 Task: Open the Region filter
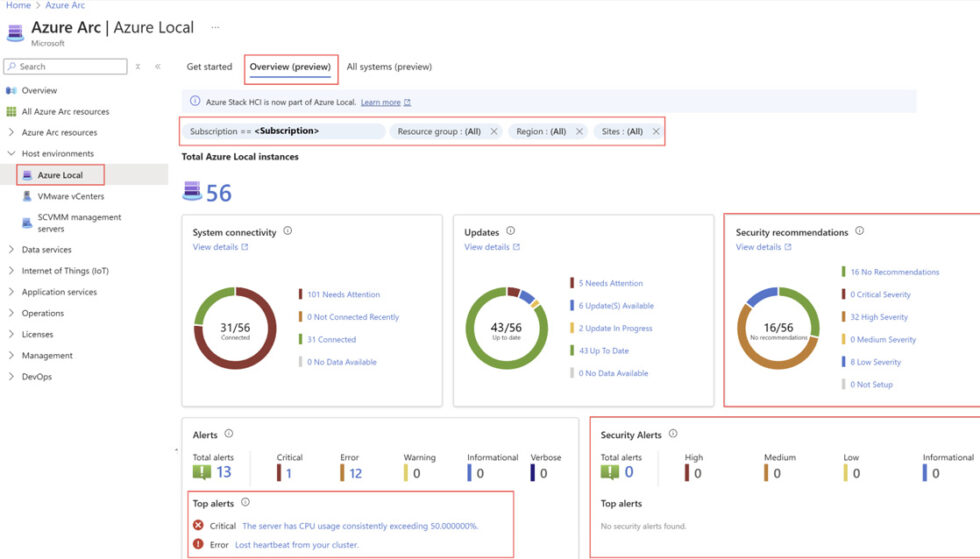[541, 132]
